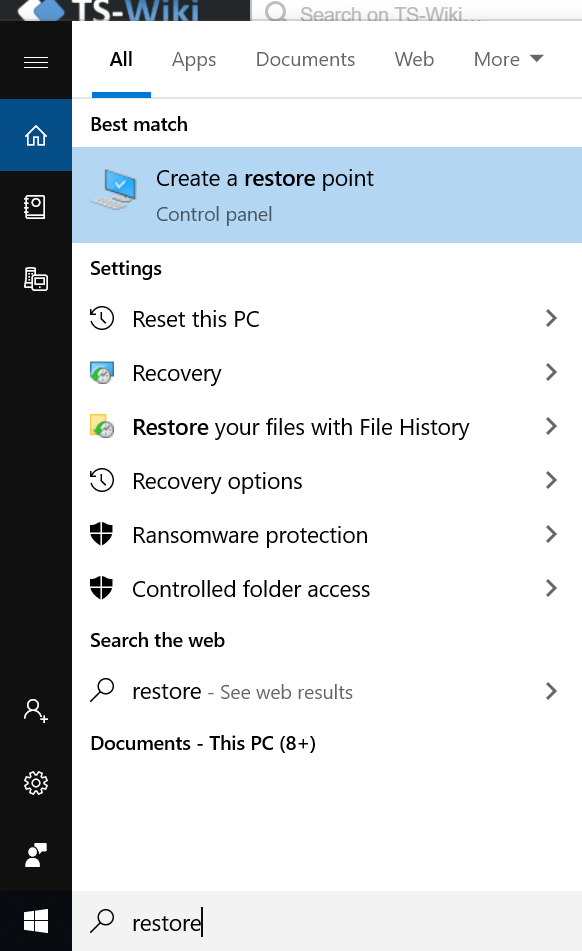This screenshot has height=951, width=582.
Task: Expand the More dropdown filter
Action: click(x=509, y=59)
